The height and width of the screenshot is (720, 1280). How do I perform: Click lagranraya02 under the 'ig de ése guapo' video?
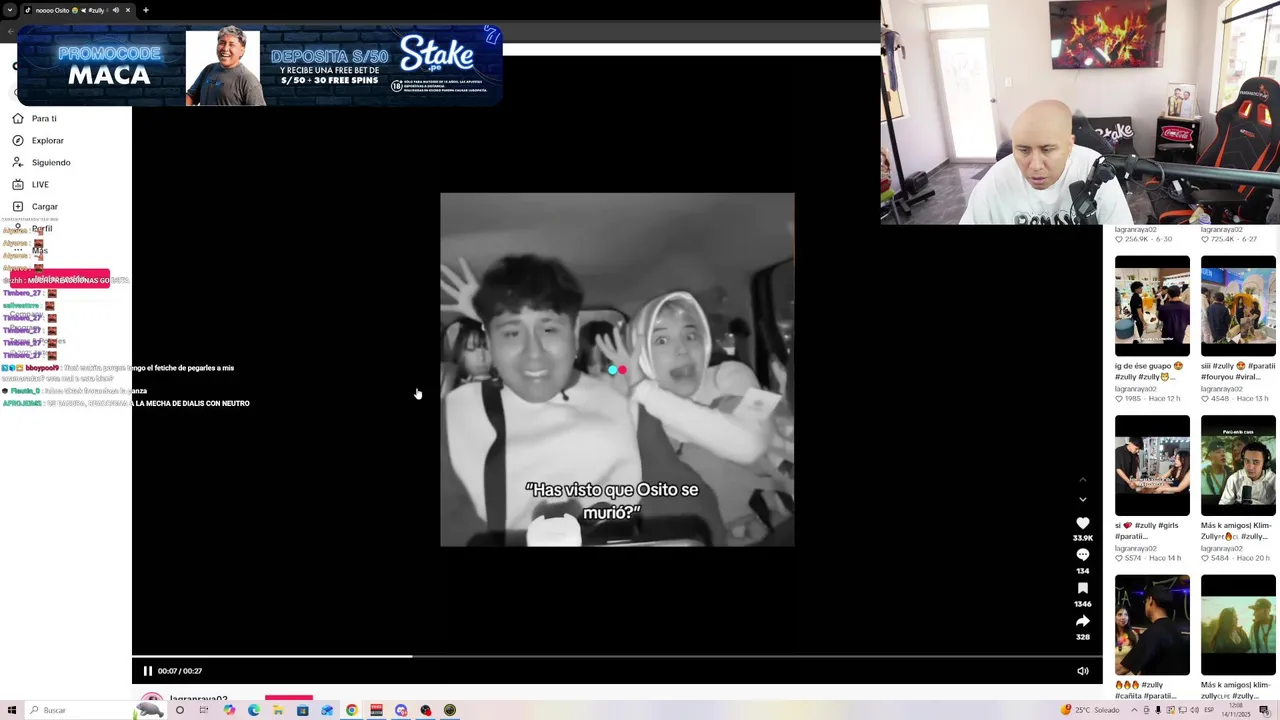1136,389
